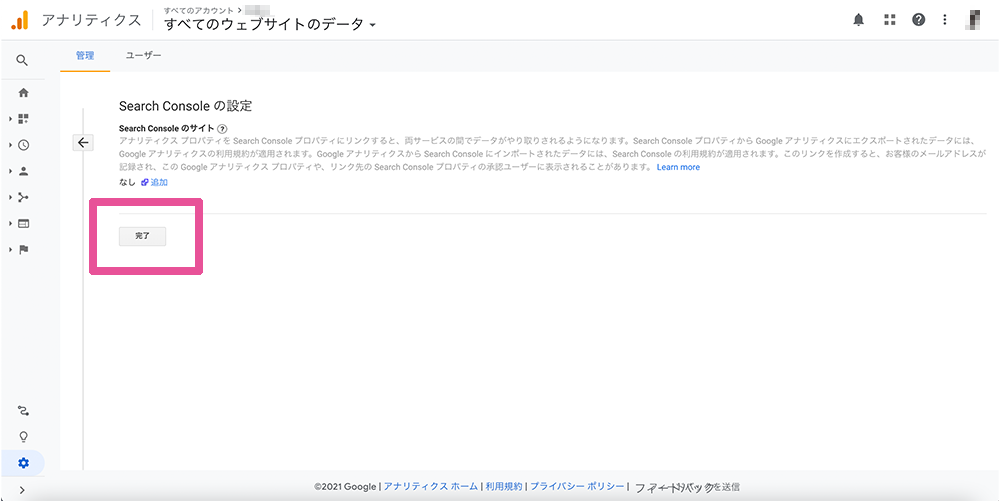Expand sidebar with bottom chevron
The image size is (1000, 501).
point(23,490)
